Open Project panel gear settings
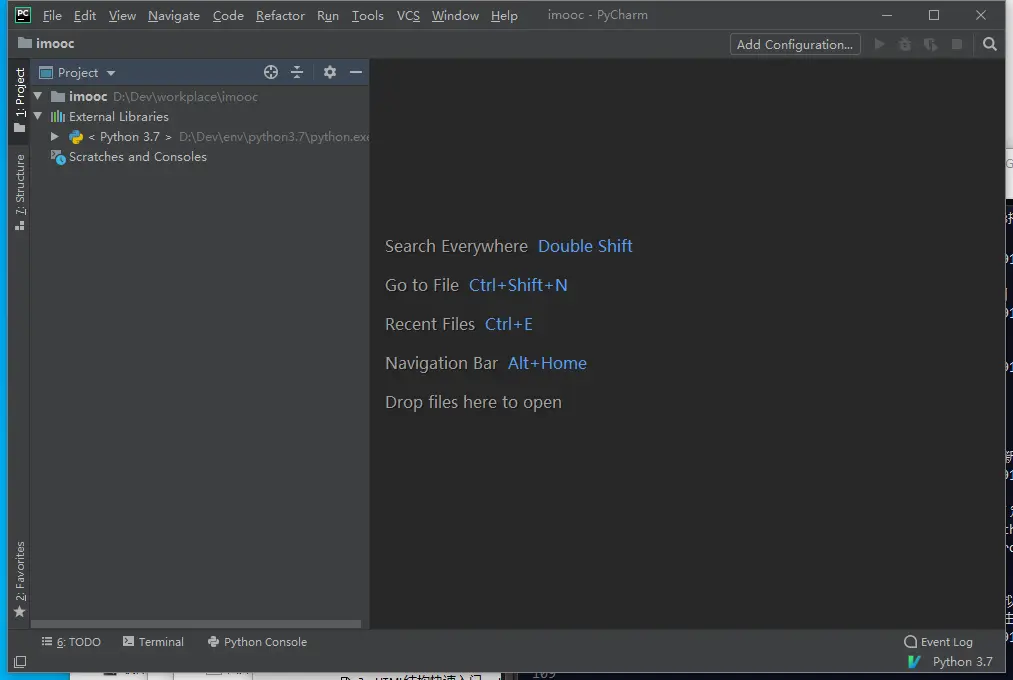 pos(329,72)
